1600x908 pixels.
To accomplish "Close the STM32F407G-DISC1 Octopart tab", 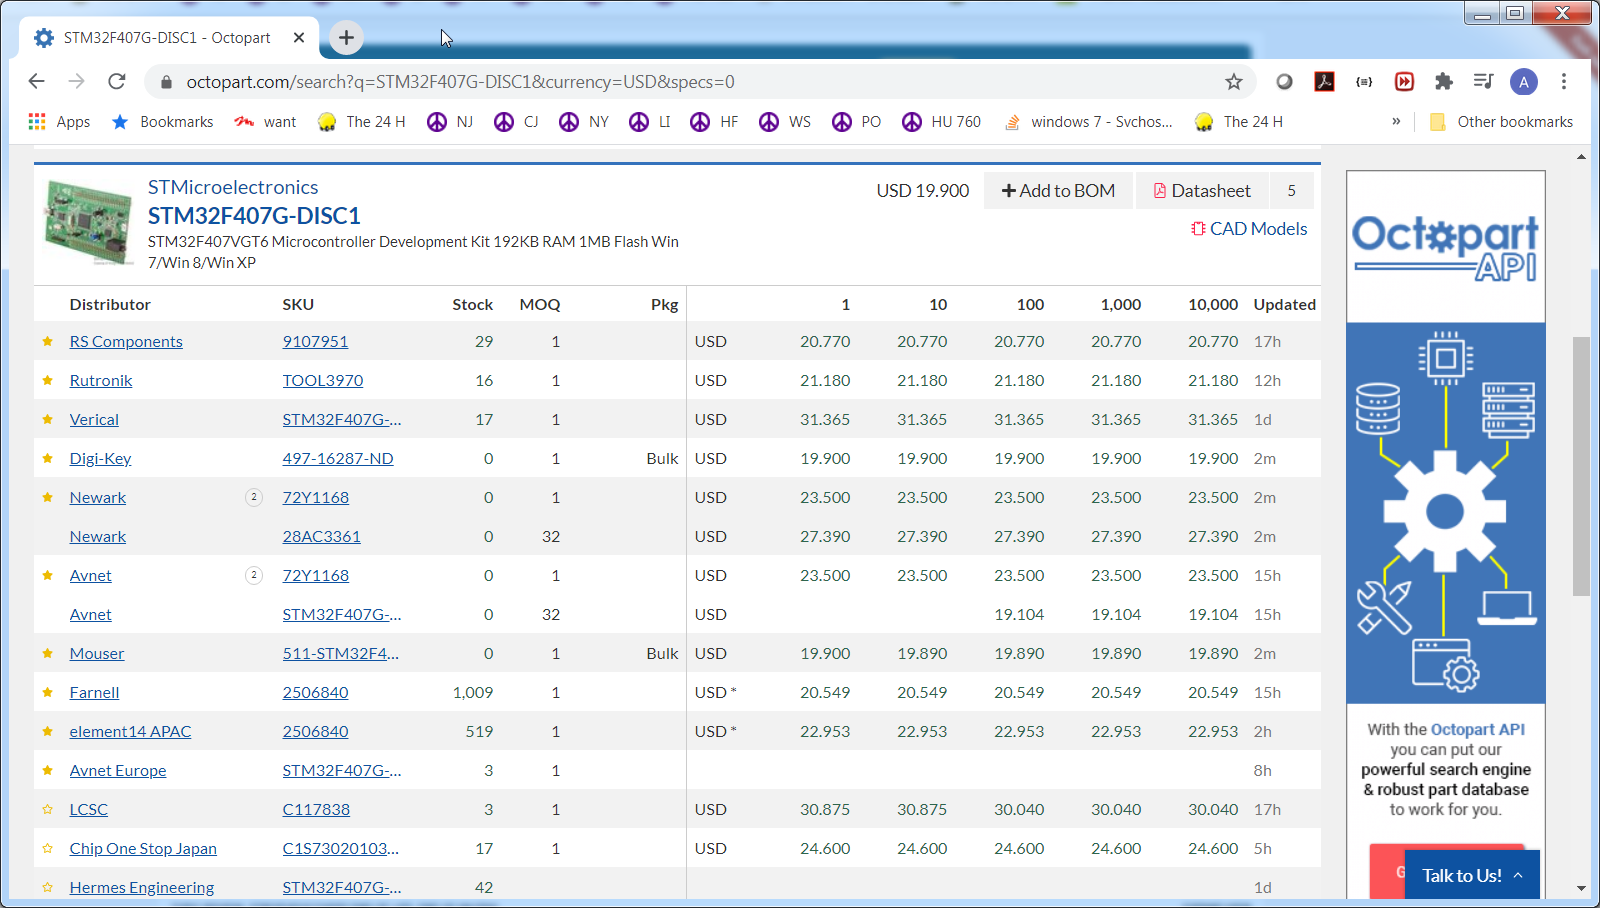I will [299, 38].
